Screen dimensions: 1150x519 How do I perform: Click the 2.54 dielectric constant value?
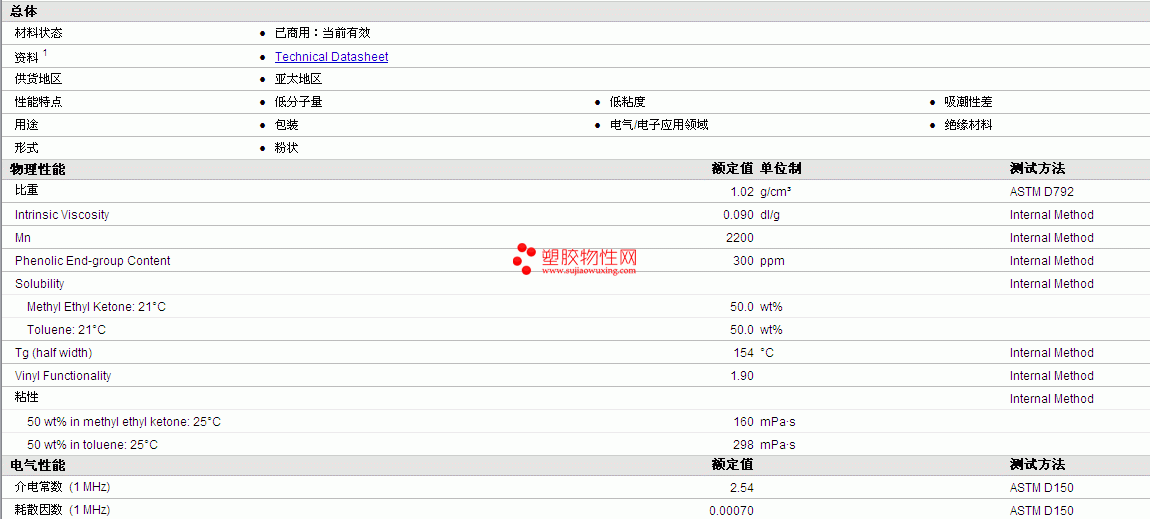(x=741, y=487)
